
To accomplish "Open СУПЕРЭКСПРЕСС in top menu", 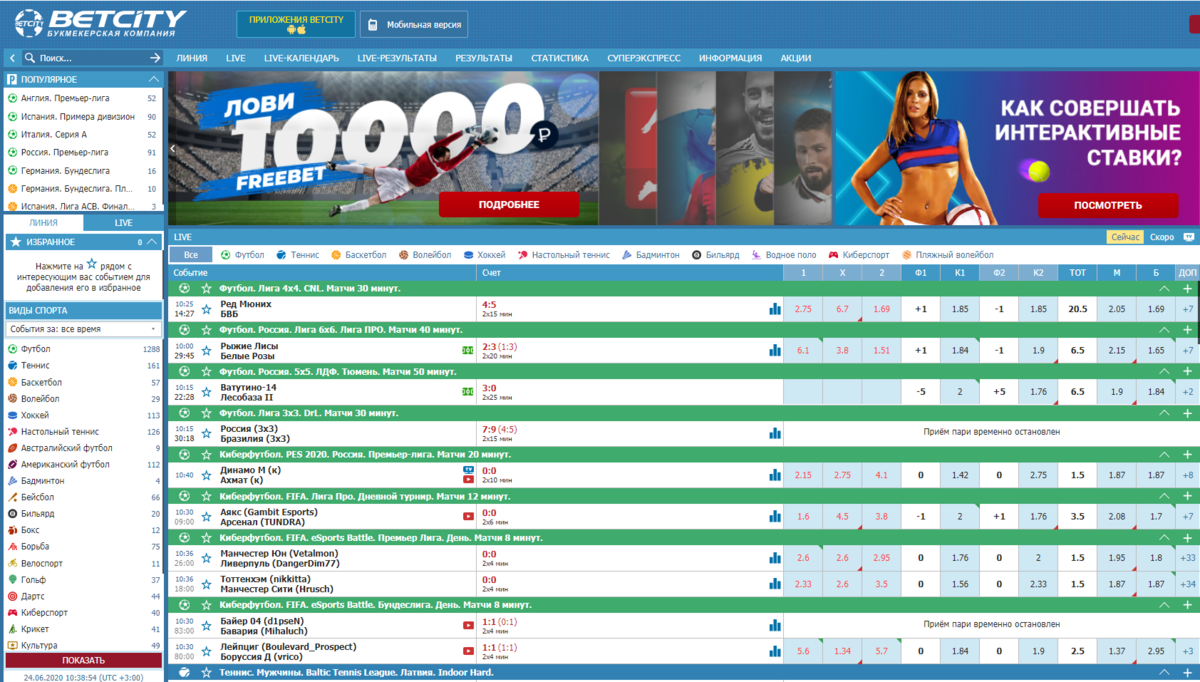I will tap(644, 58).
